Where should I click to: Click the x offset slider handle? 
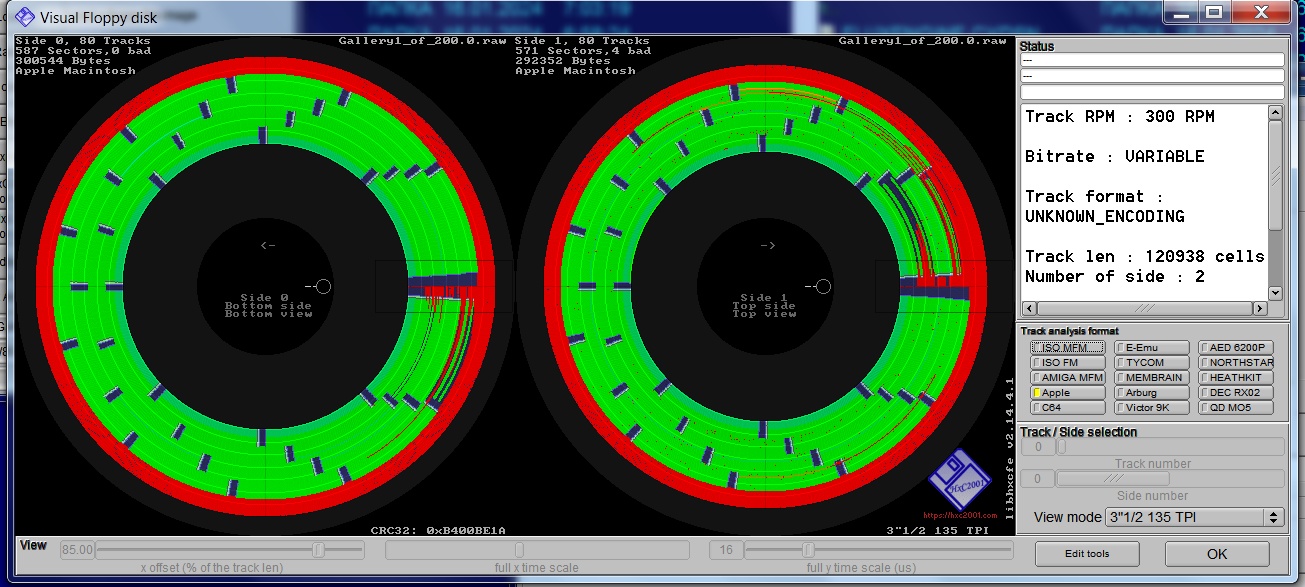(x=318, y=550)
